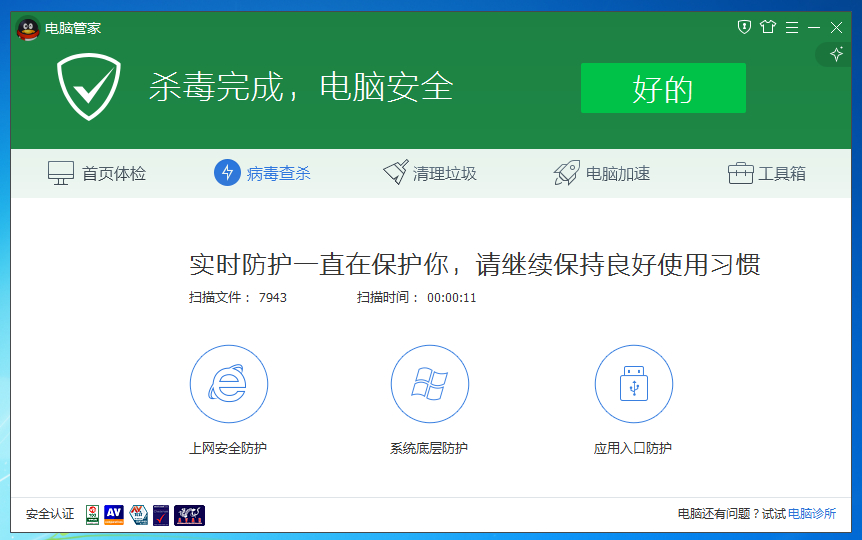
Task: Switch to the 首页体检 tab
Action: (x=97, y=173)
